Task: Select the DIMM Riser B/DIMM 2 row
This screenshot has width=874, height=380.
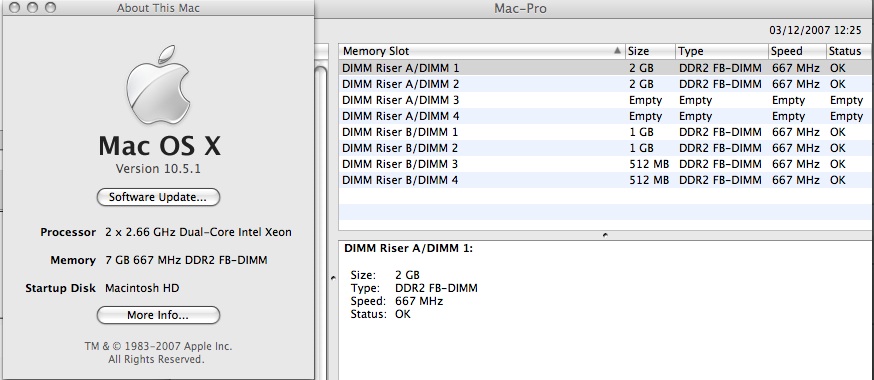Action: 606,148
